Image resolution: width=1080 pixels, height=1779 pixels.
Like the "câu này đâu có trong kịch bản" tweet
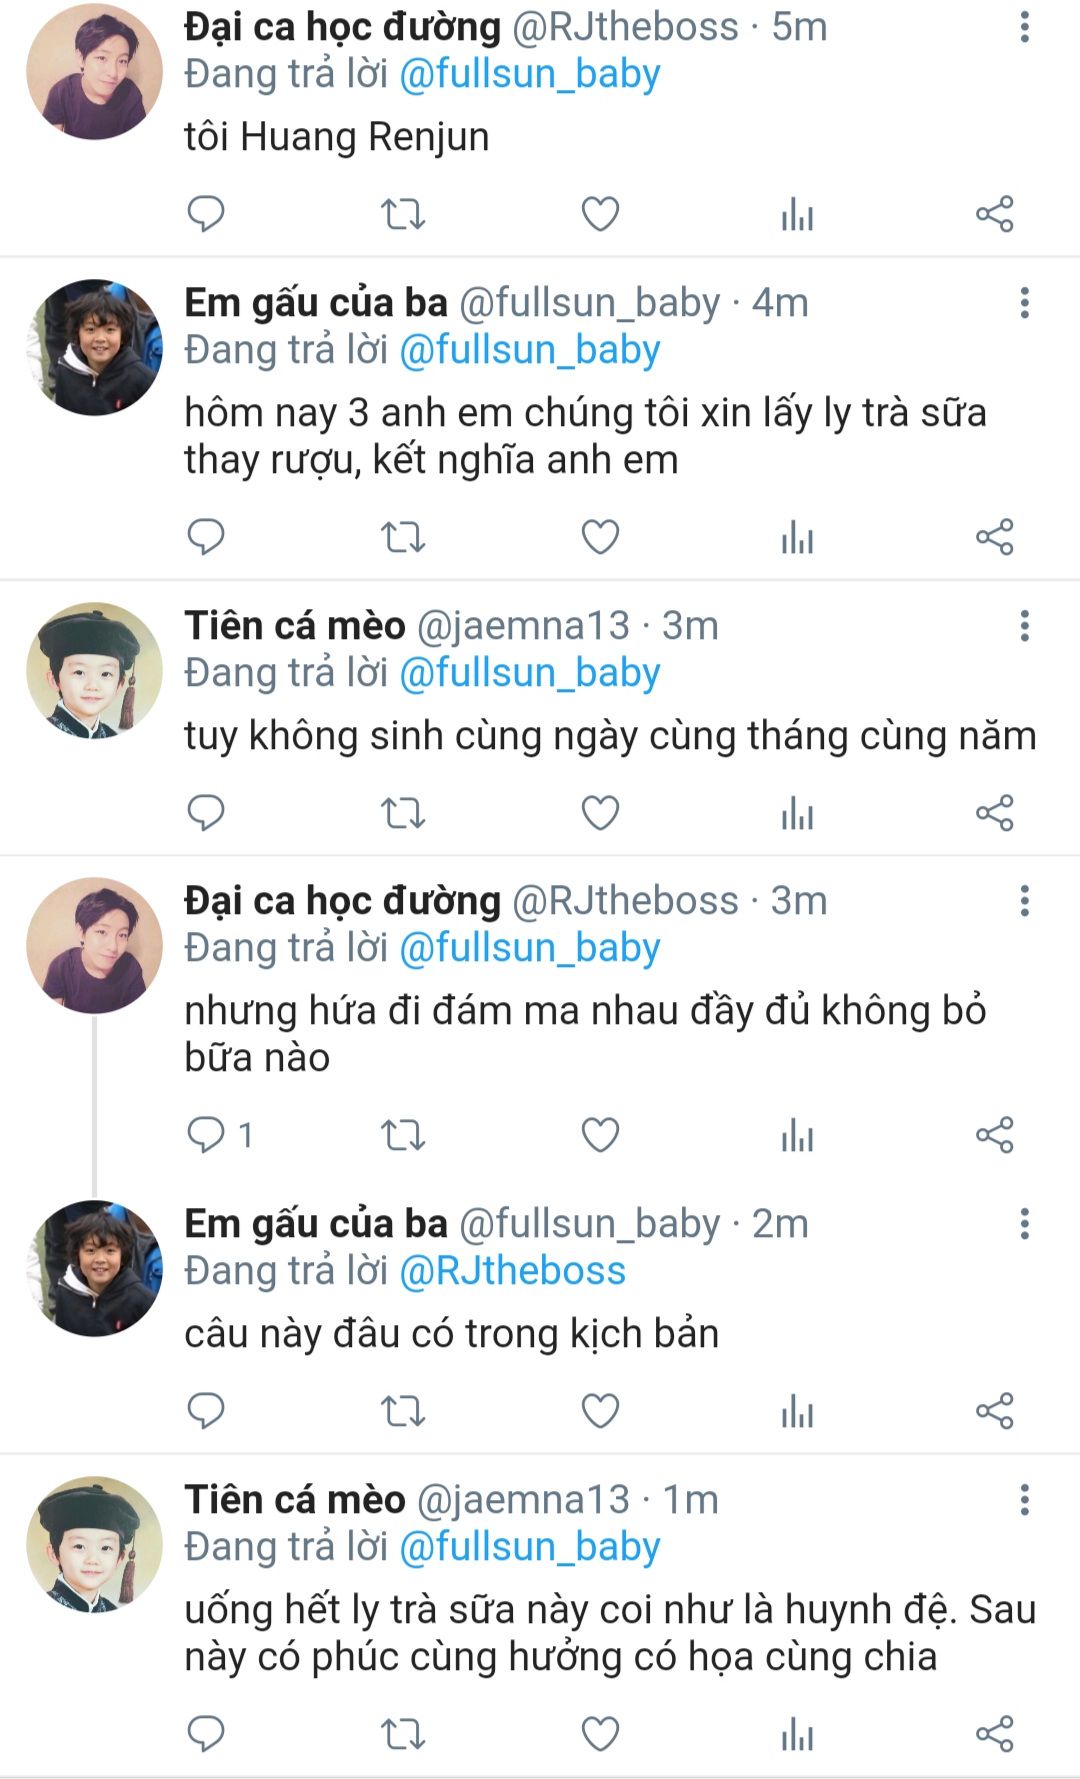[600, 1411]
